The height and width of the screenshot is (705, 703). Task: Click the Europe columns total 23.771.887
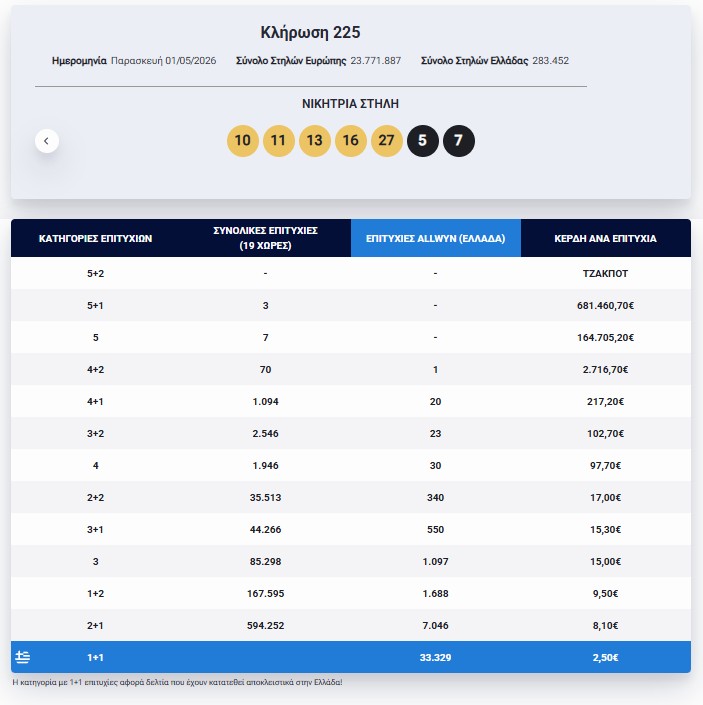376,61
